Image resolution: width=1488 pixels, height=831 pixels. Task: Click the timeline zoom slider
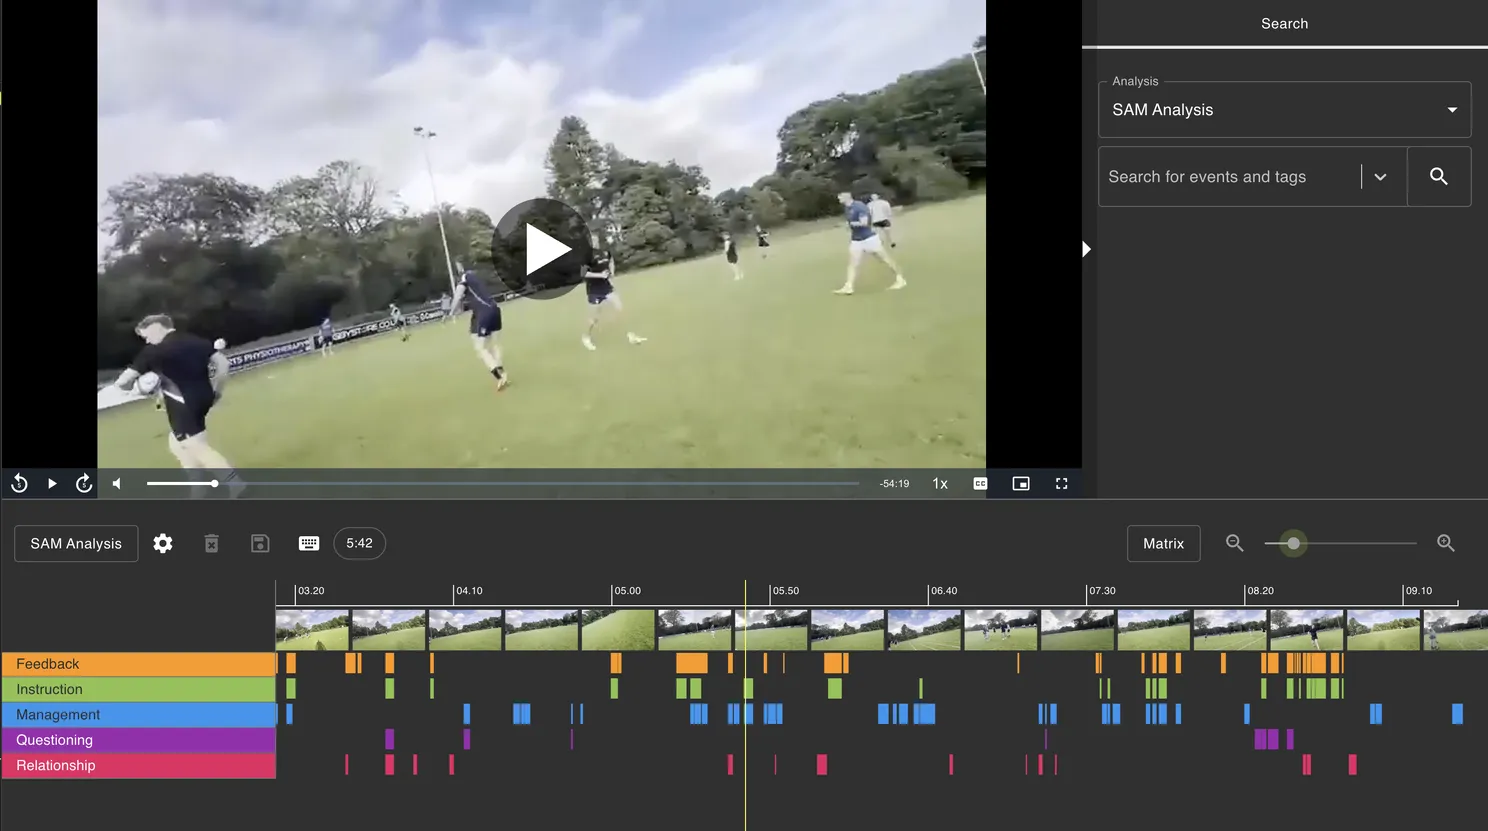[x=1340, y=543]
